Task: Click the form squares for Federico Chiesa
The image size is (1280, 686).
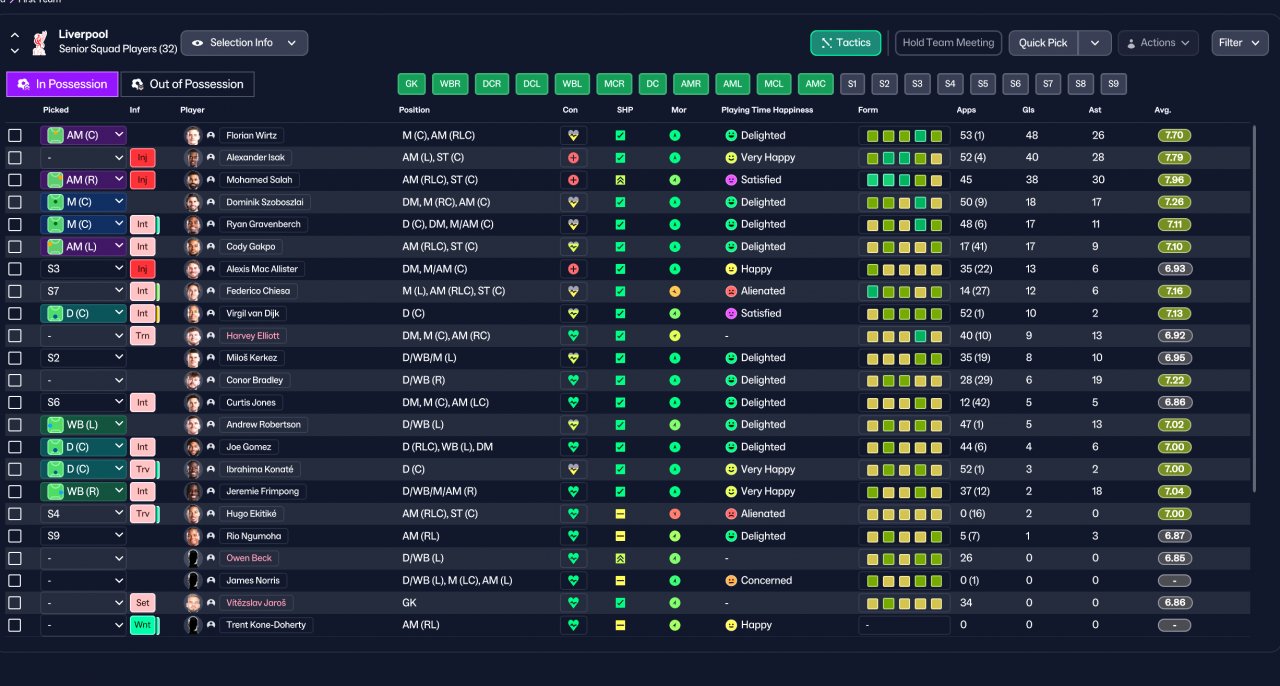Action: click(x=904, y=291)
